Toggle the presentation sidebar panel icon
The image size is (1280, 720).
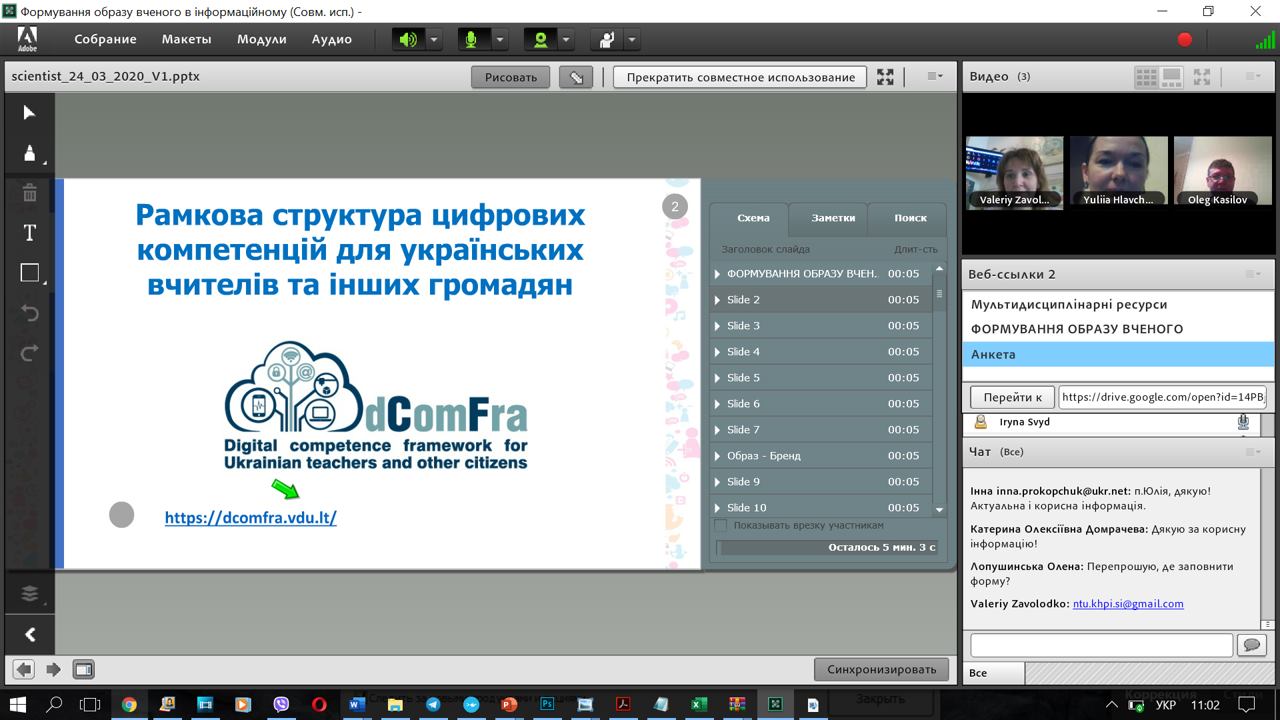[84, 669]
